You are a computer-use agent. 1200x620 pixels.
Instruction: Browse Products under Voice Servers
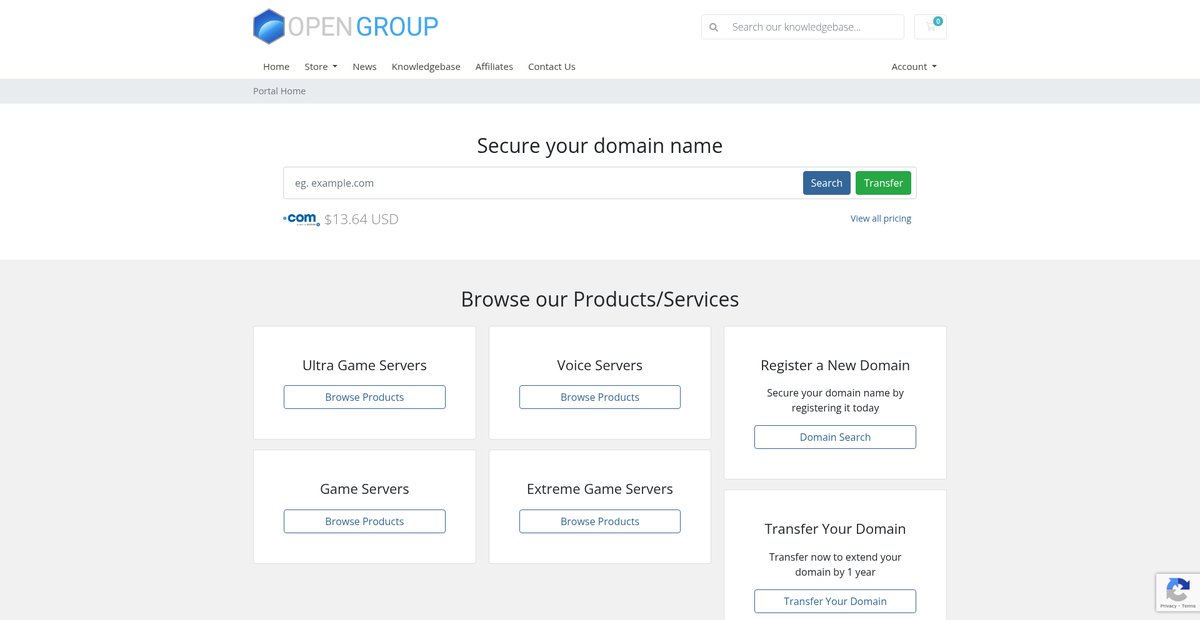tap(600, 397)
